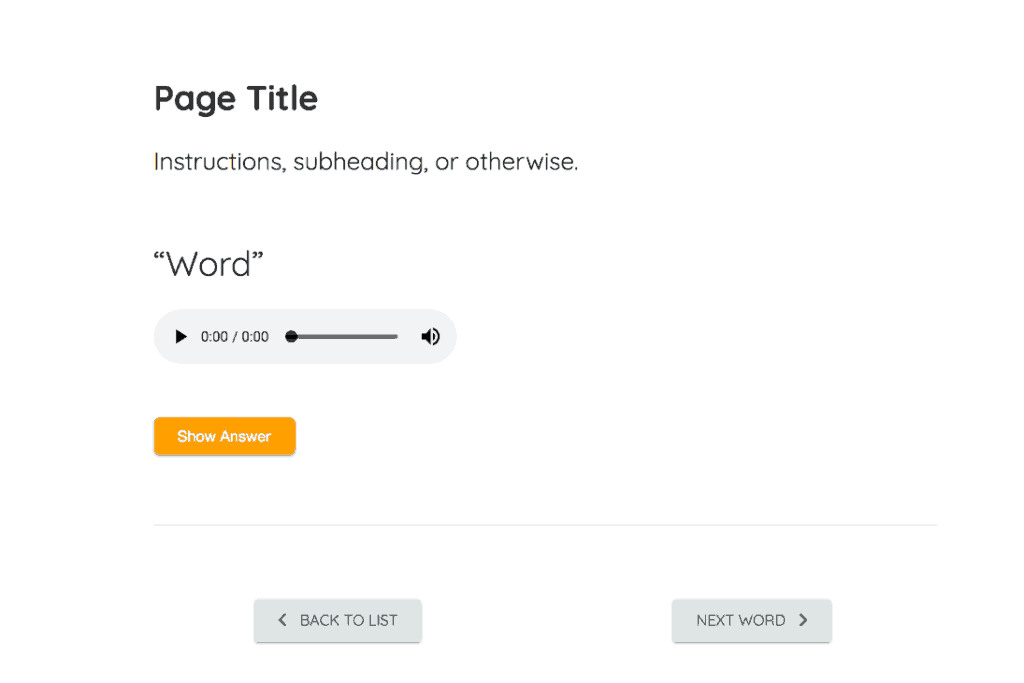Click the Page Title heading
The height and width of the screenshot is (683, 1024).
[x=236, y=99]
